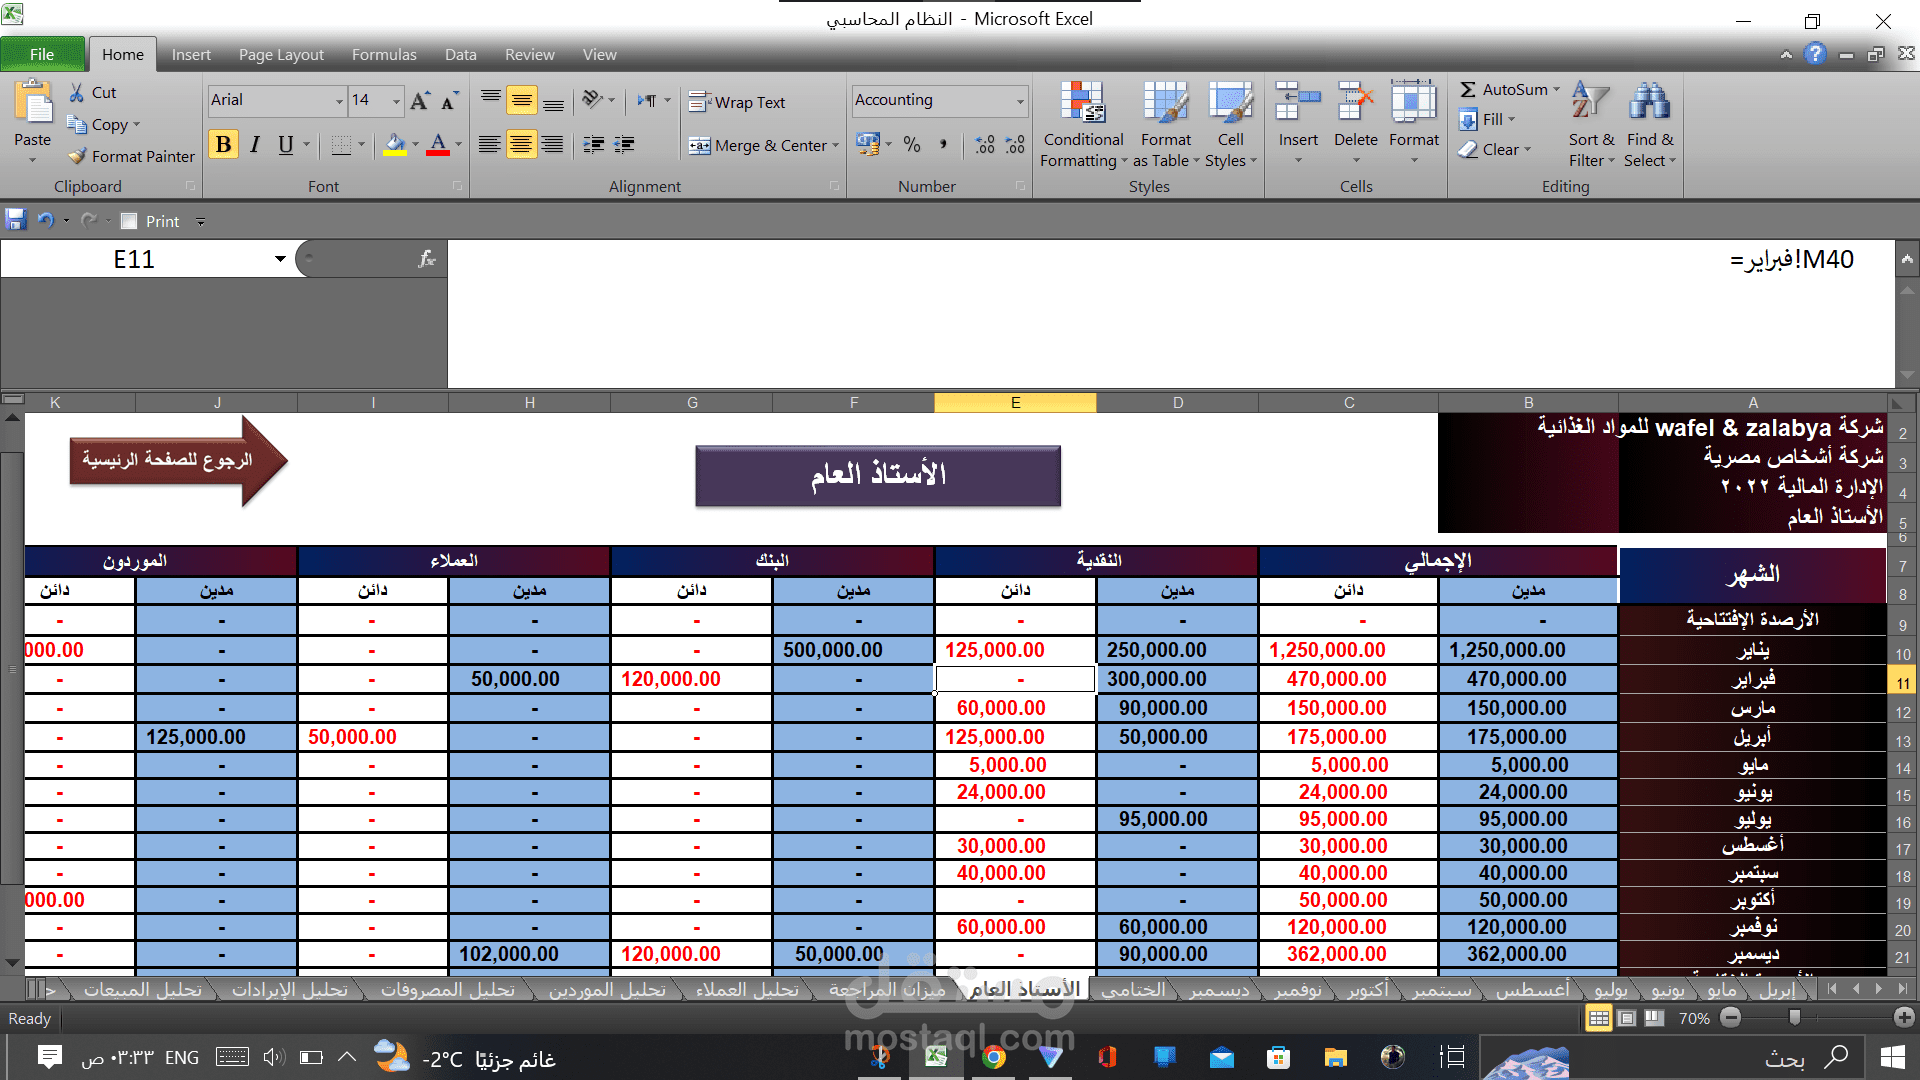
Task: Click Increase Font Size icon
Action: click(x=420, y=100)
